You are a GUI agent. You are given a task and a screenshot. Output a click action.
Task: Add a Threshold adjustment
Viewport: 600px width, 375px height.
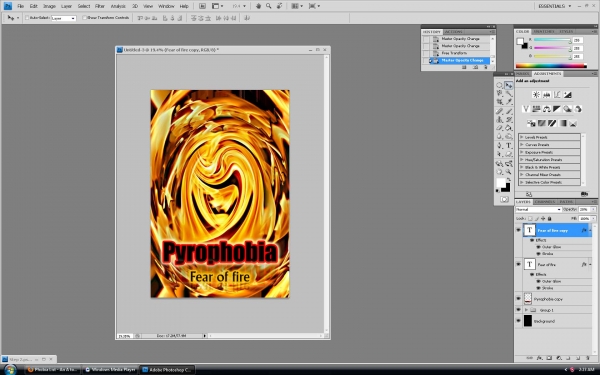(x=552, y=123)
